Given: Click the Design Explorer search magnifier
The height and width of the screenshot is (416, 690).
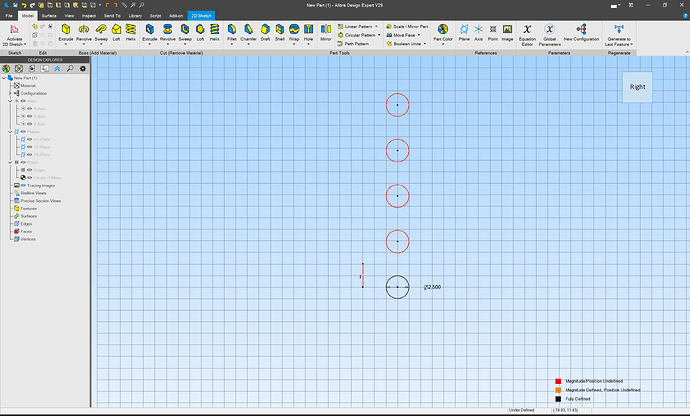Looking at the screenshot, I should 70,69.
